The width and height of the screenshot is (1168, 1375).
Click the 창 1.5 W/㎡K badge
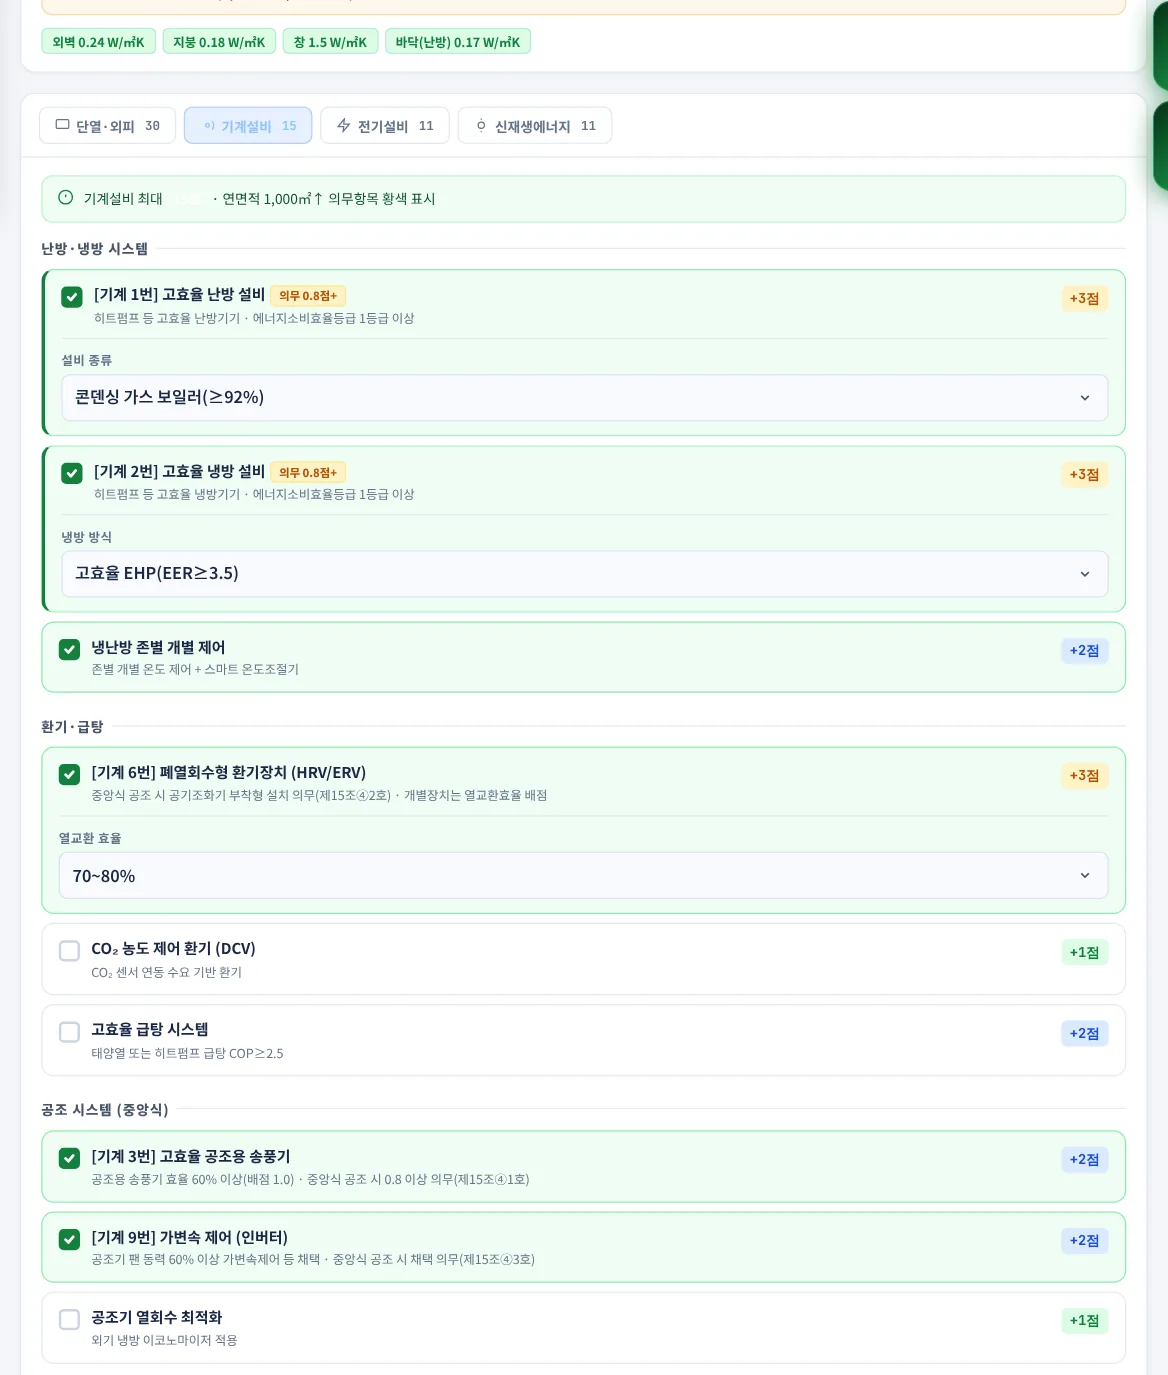pyautogui.click(x=331, y=42)
